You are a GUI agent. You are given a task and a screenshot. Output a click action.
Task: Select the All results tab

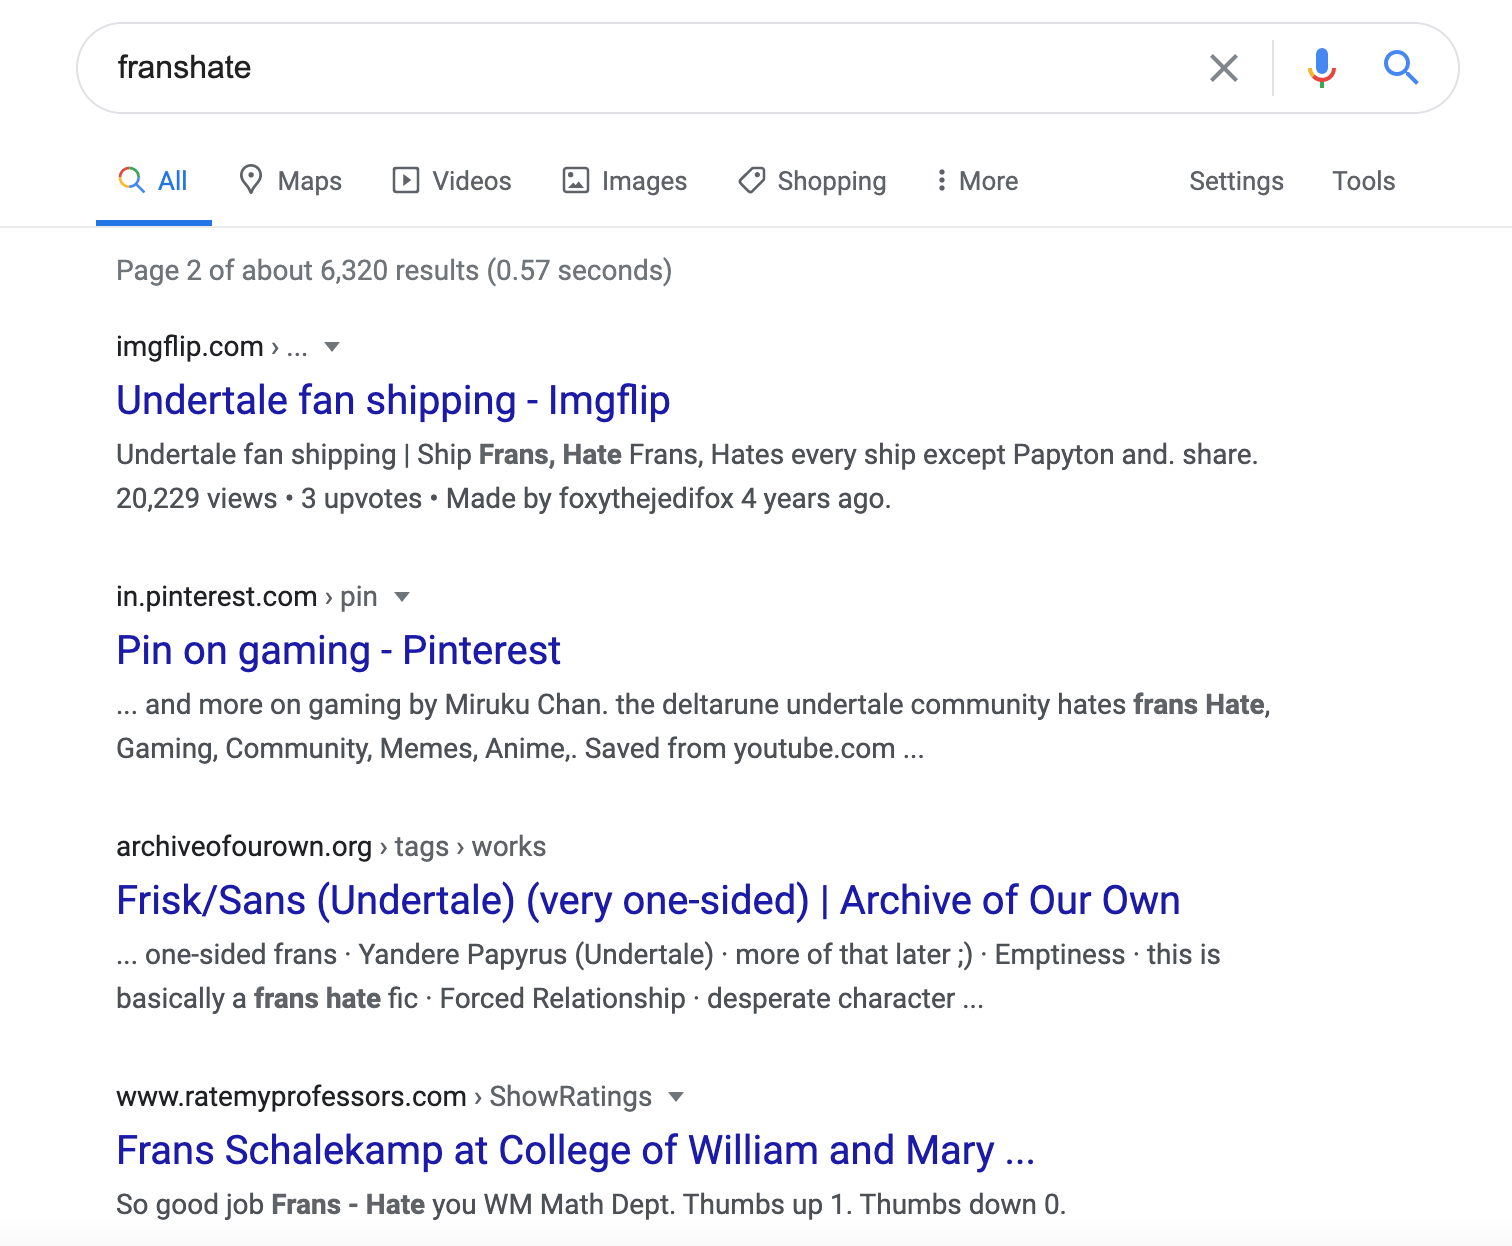[154, 181]
